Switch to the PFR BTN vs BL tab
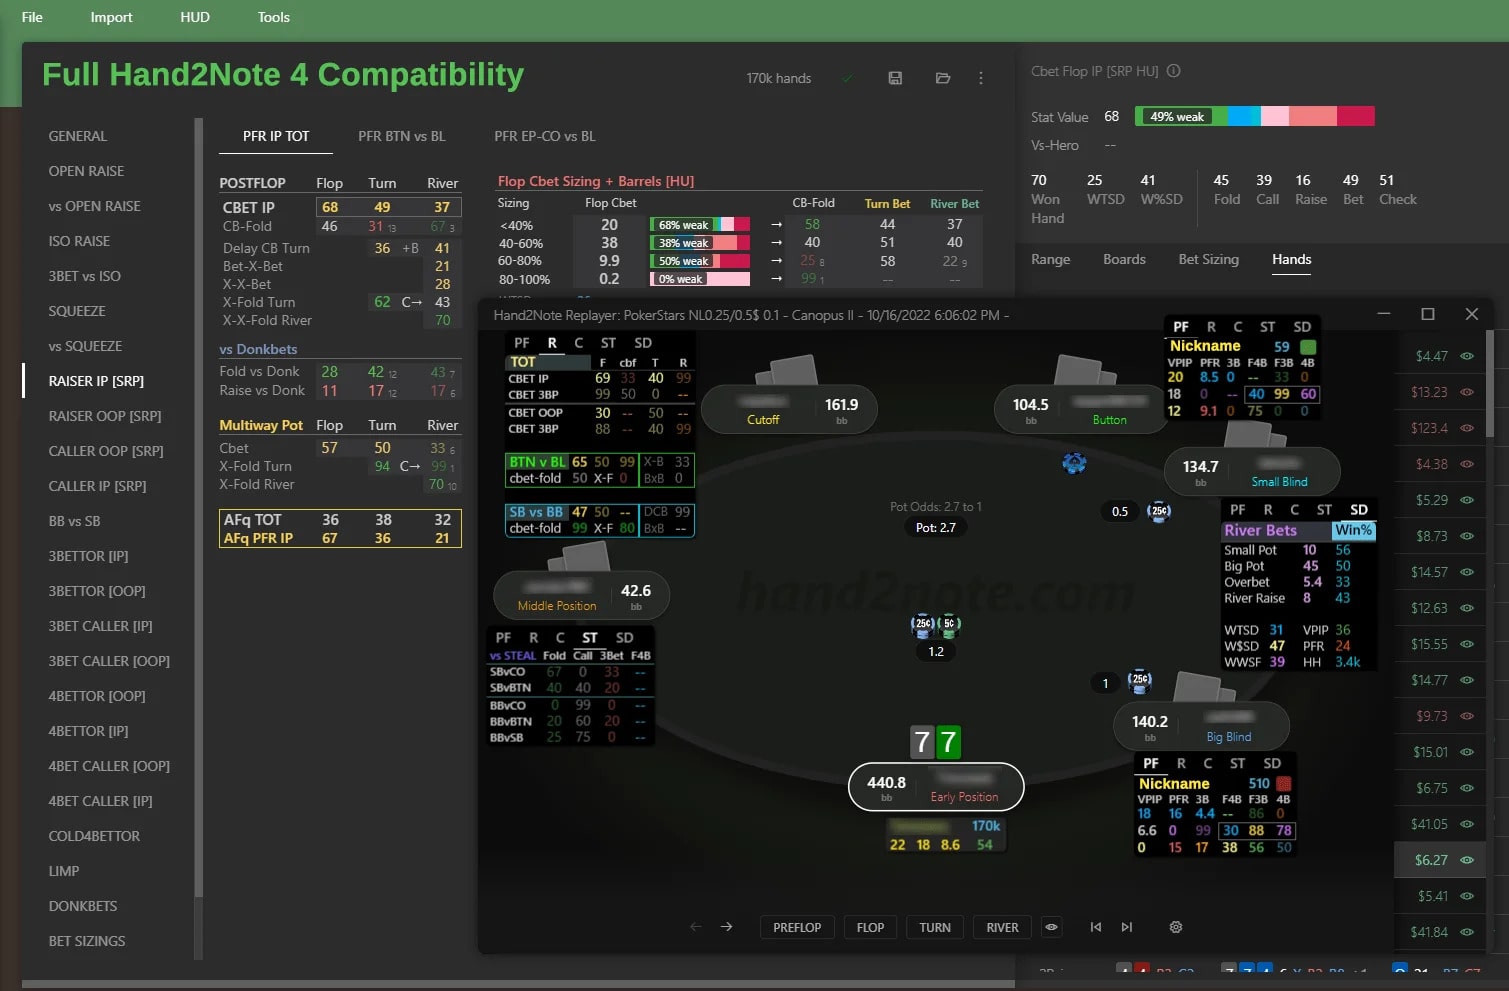The width and height of the screenshot is (1509, 991). [402, 136]
